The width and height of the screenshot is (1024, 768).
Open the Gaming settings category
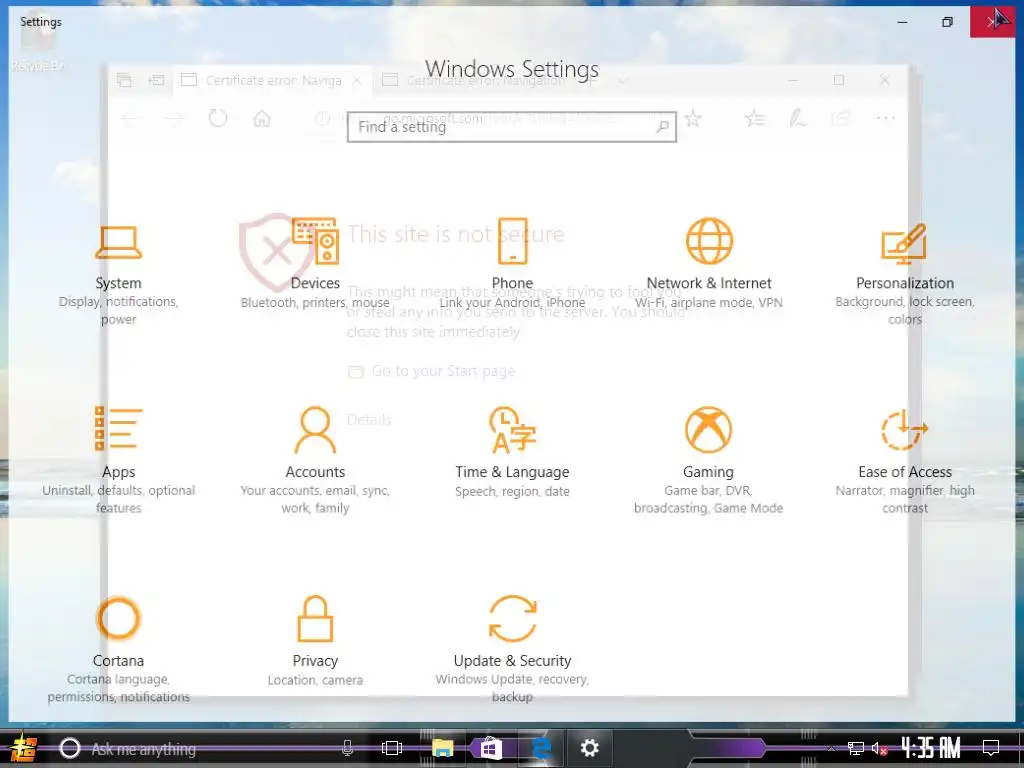tap(709, 460)
